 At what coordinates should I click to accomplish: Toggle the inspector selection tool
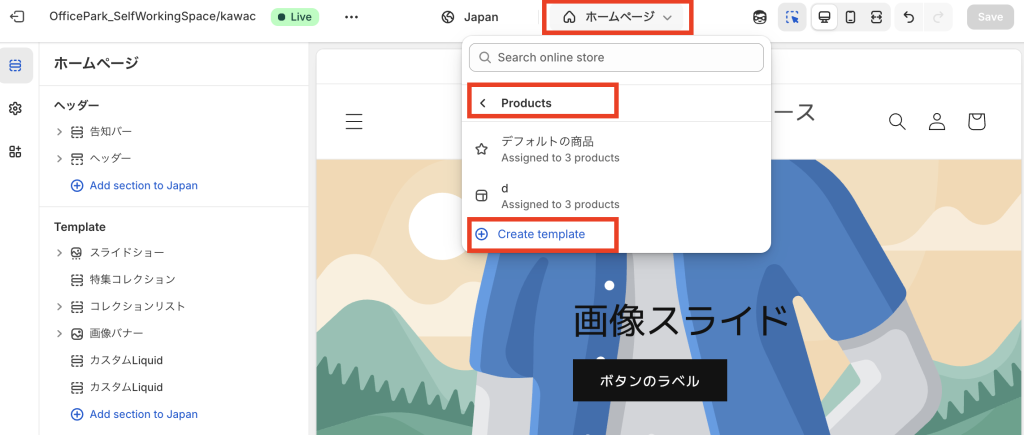coord(792,17)
